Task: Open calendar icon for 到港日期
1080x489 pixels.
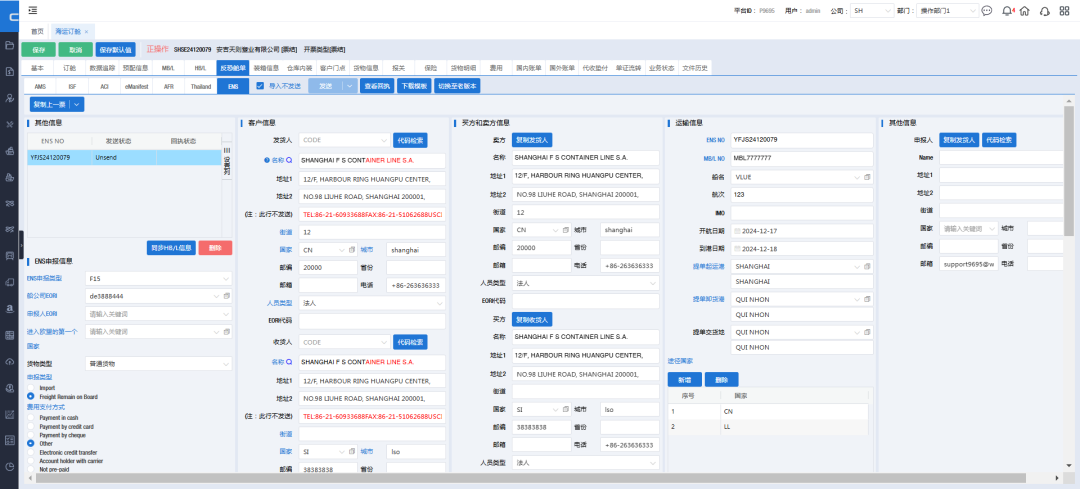Action: pyautogui.click(x=738, y=249)
